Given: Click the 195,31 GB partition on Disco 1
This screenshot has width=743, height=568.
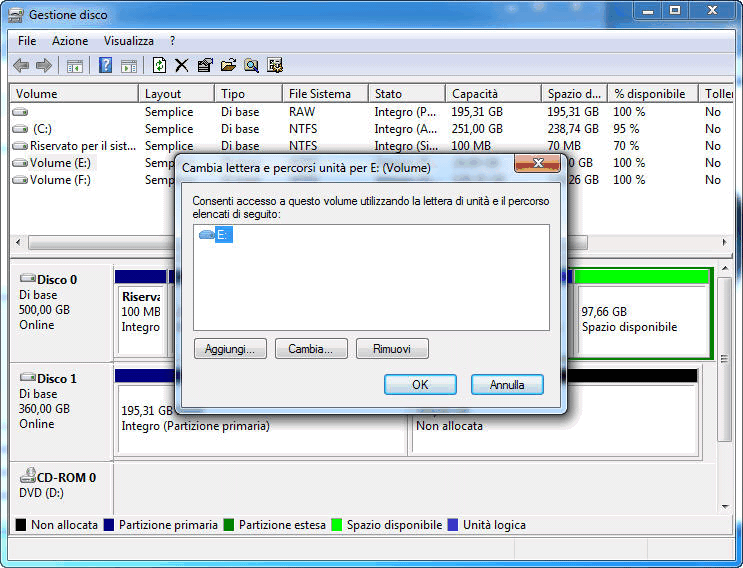Looking at the screenshot, I should (262, 419).
